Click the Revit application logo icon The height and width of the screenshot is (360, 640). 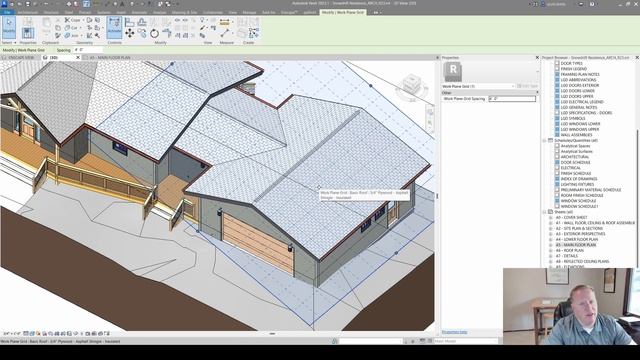(4, 4)
